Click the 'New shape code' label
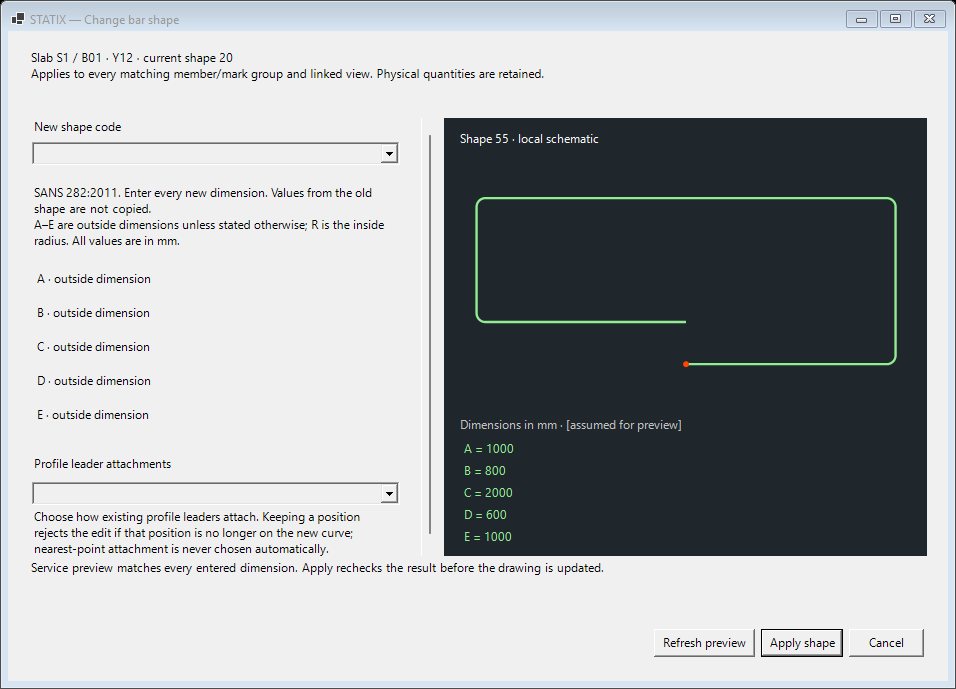Viewport: 956px width, 689px height. click(x=77, y=127)
